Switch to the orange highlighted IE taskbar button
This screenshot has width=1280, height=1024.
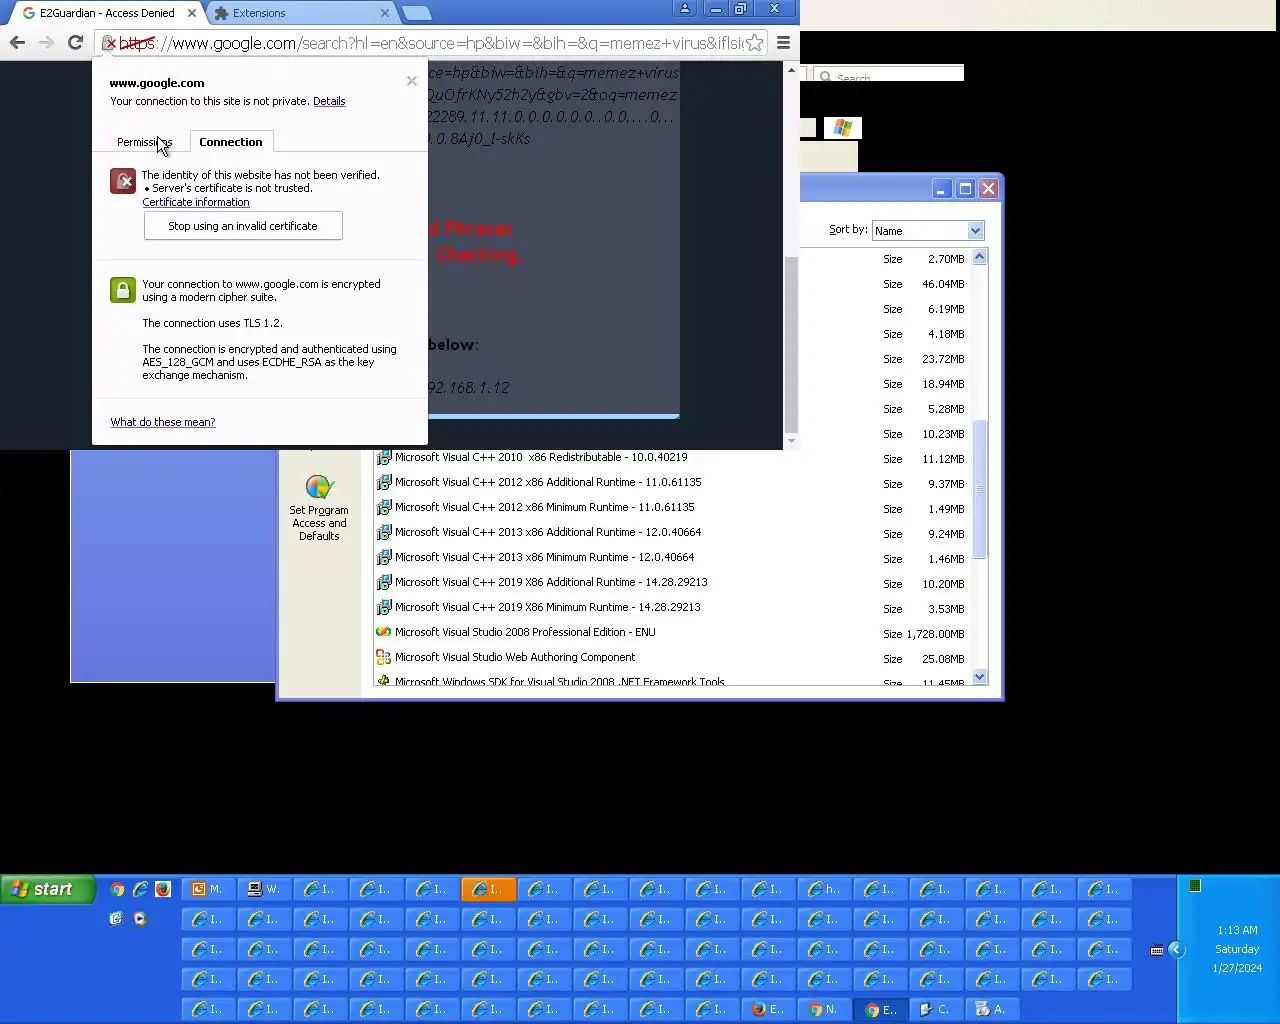point(489,889)
